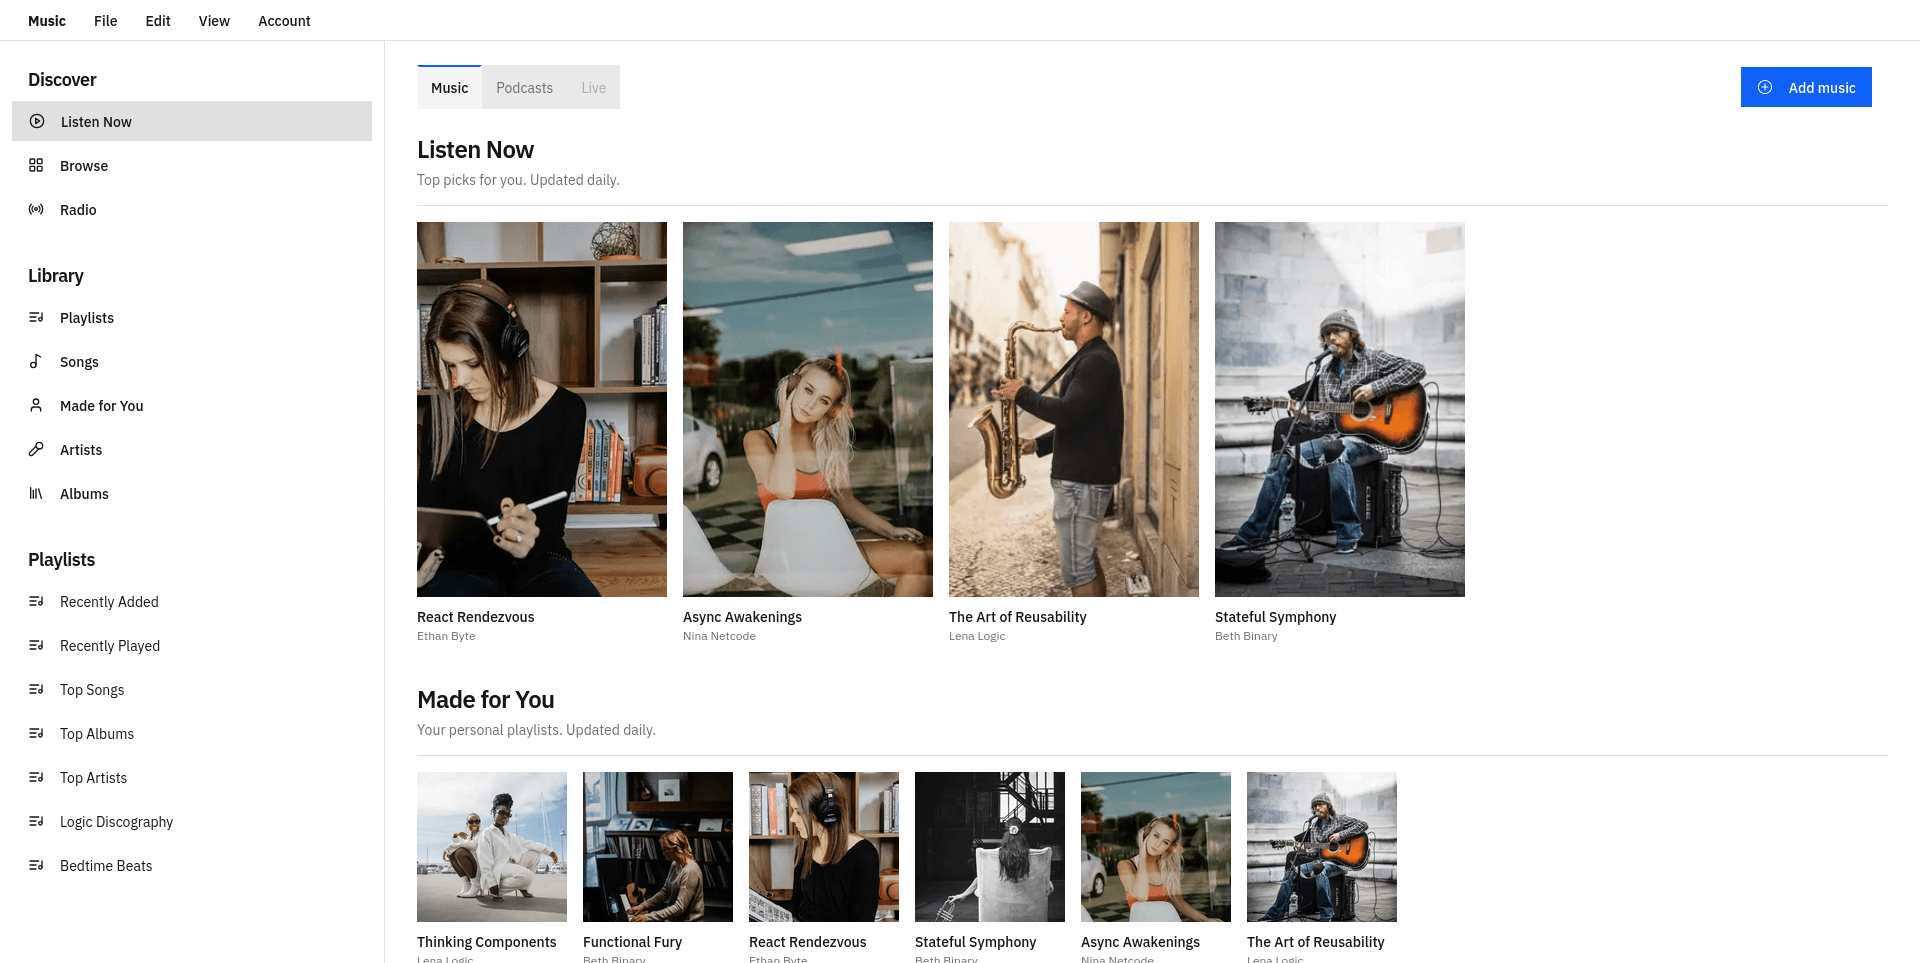Open the Top Albums playlist

click(192, 733)
